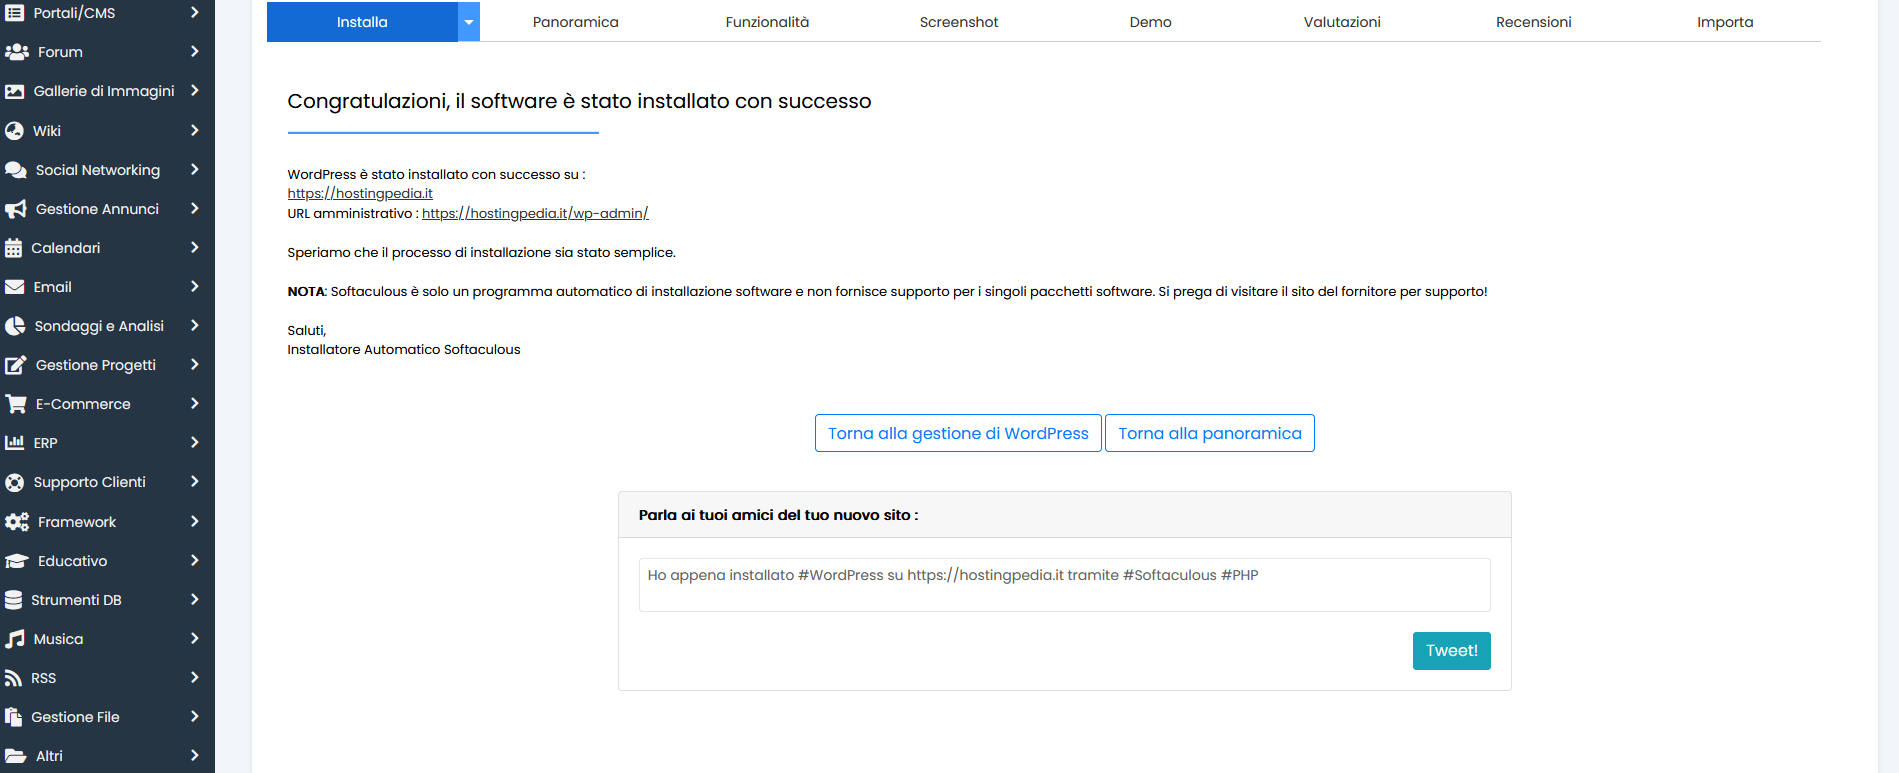This screenshot has width=1899, height=773.
Task: Go to the Recensioni tab
Action: [x=1534, y=22]
